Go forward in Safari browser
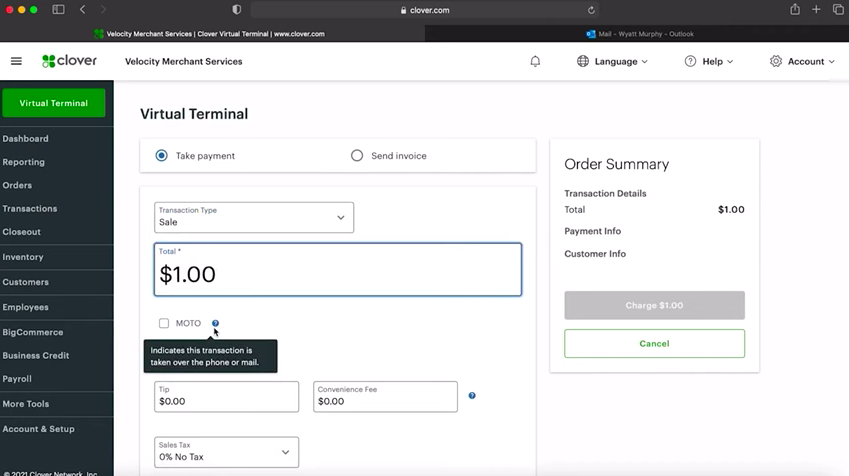The image size is (849, 476). (103, 10)
